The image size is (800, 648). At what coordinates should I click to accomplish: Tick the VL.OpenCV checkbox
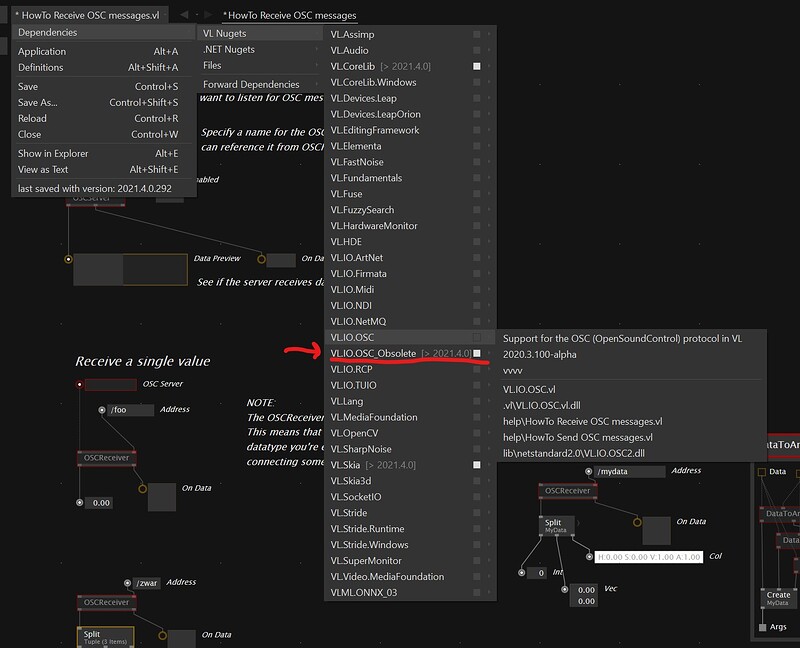pos(477,433)
